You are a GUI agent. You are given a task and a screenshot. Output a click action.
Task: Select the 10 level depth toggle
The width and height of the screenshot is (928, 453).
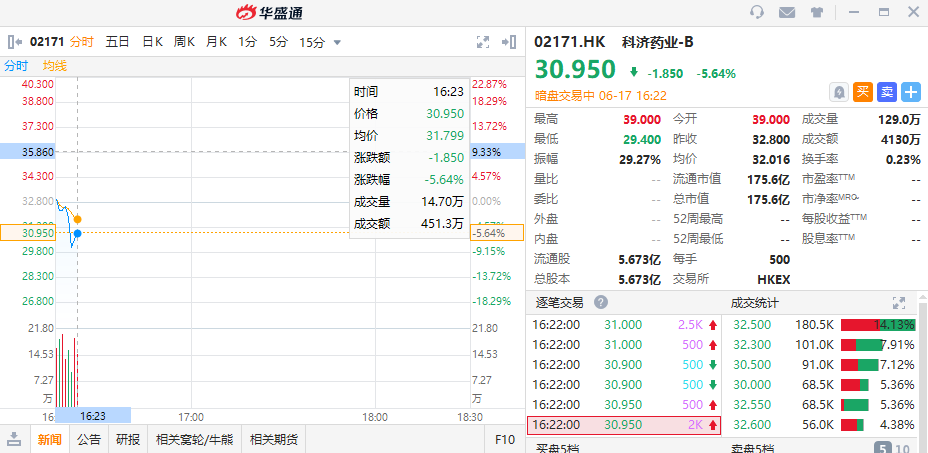(x=903, y=448)
